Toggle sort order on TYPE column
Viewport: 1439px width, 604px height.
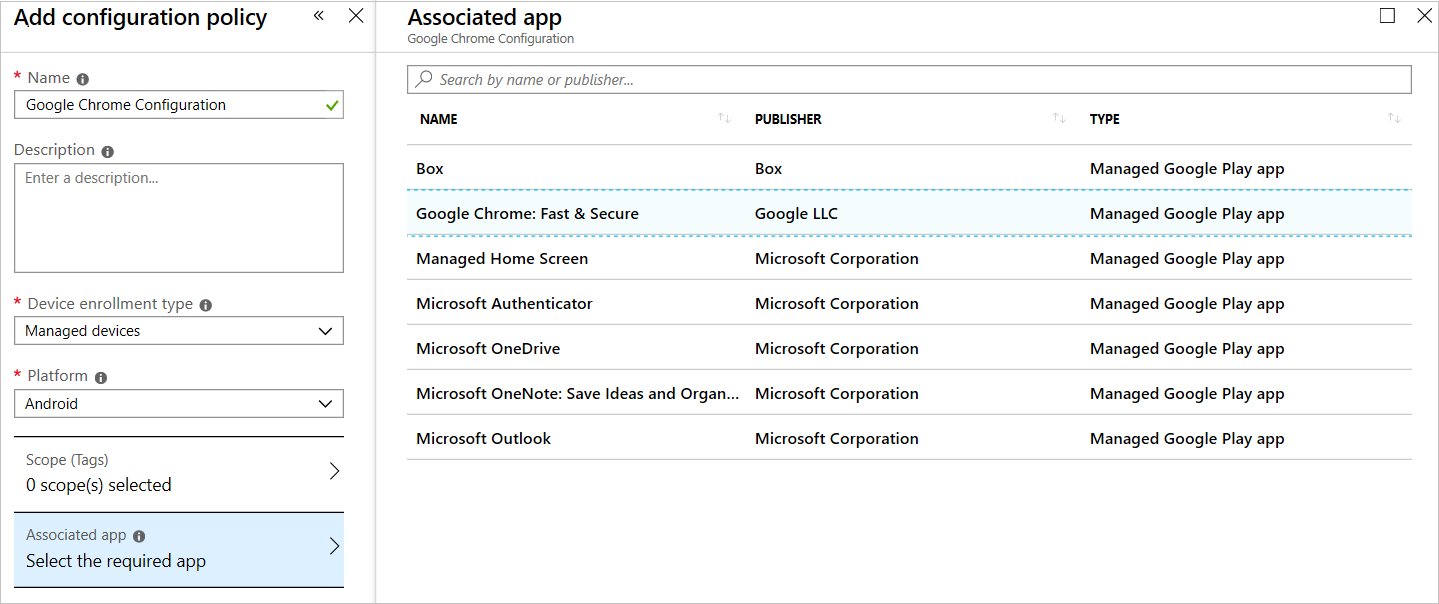click(x=1393, y=118)
